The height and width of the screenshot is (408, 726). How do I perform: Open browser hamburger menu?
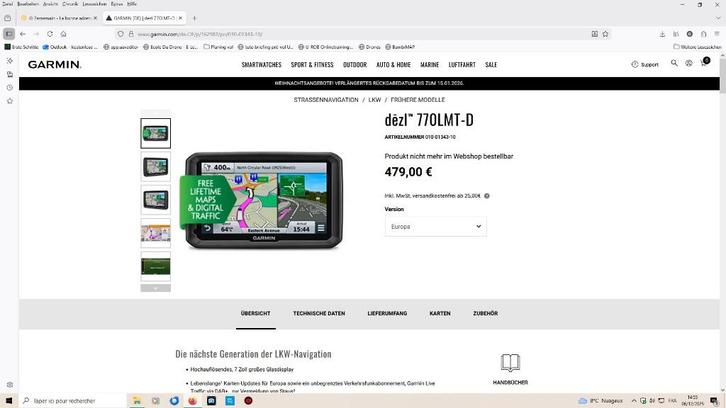pos(717,34)
